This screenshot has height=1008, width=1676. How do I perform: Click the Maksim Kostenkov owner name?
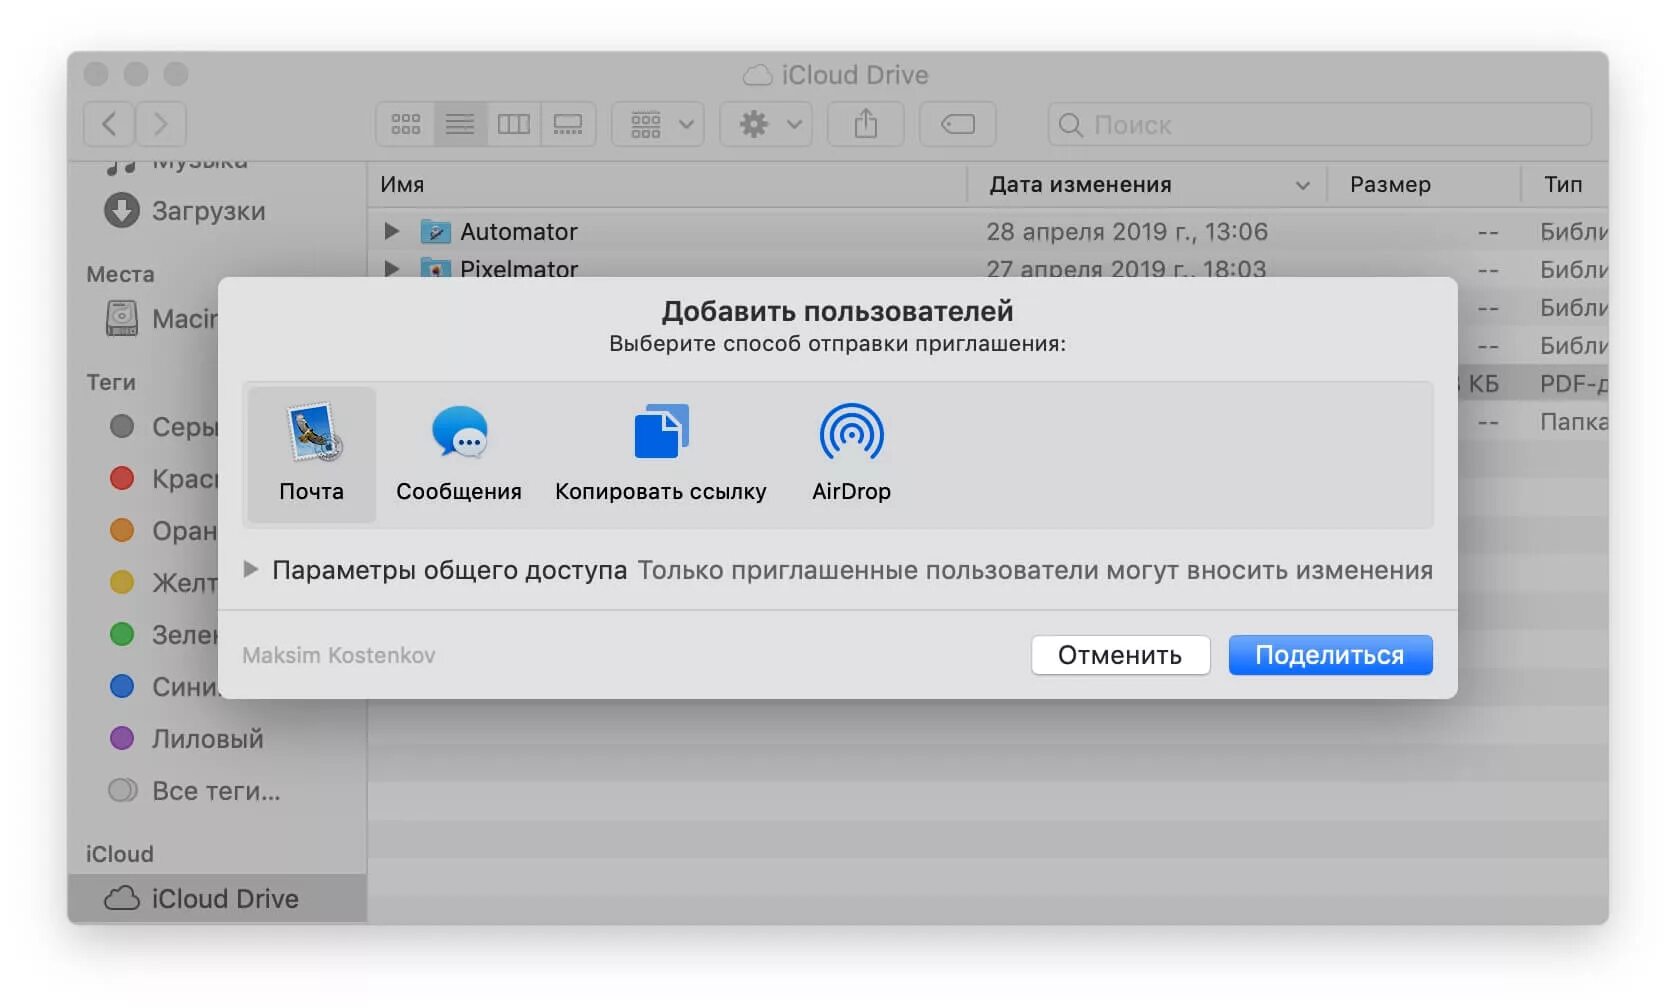[x=339, y=655]
